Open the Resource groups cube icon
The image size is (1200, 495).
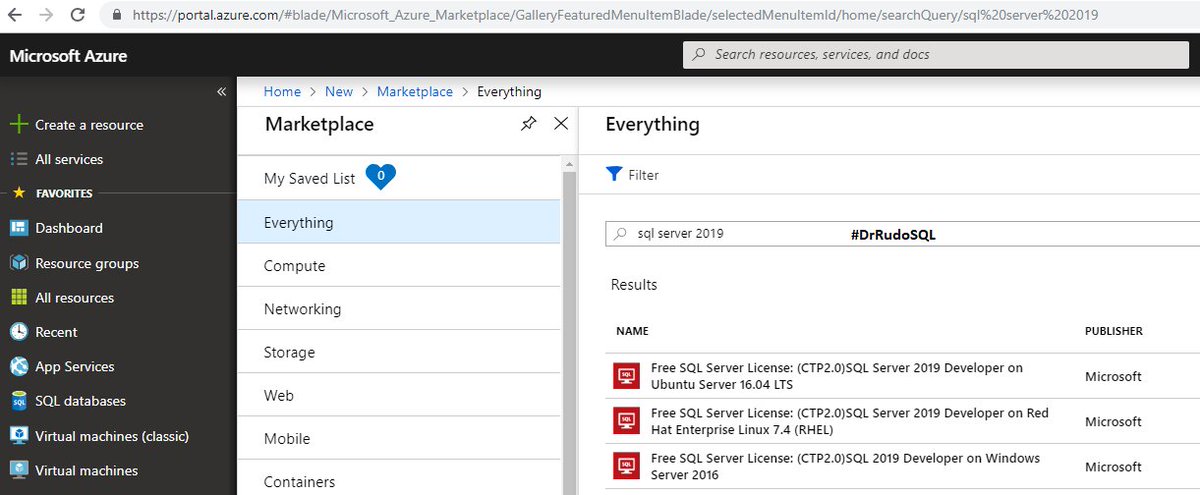click(18, 263)
